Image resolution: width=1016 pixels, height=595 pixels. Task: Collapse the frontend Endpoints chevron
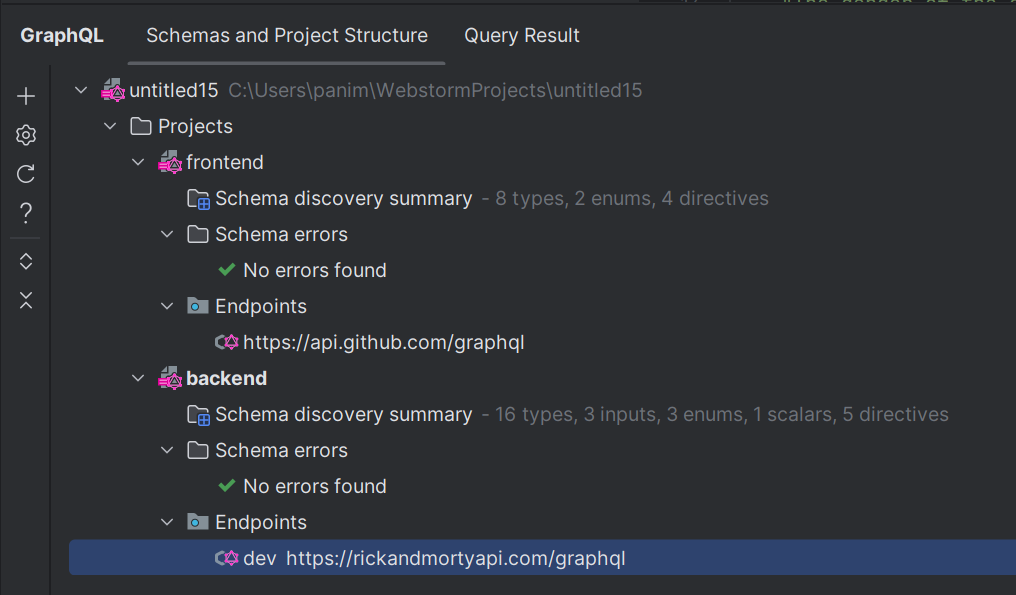point(167,306)
